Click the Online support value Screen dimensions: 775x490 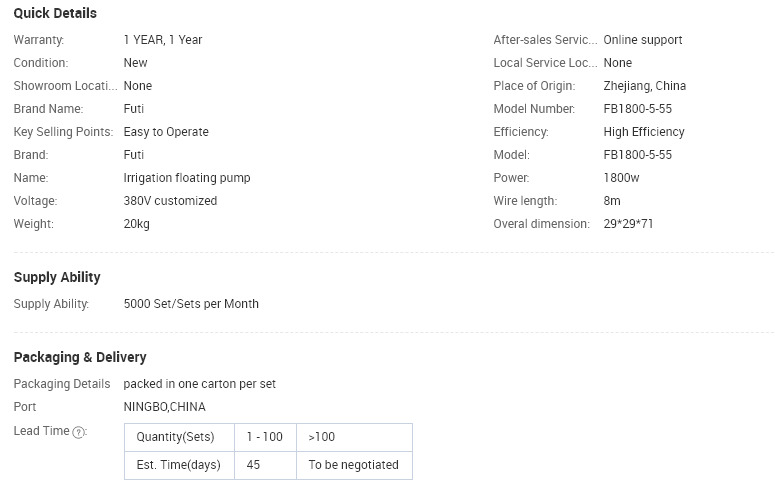[643, 40]
